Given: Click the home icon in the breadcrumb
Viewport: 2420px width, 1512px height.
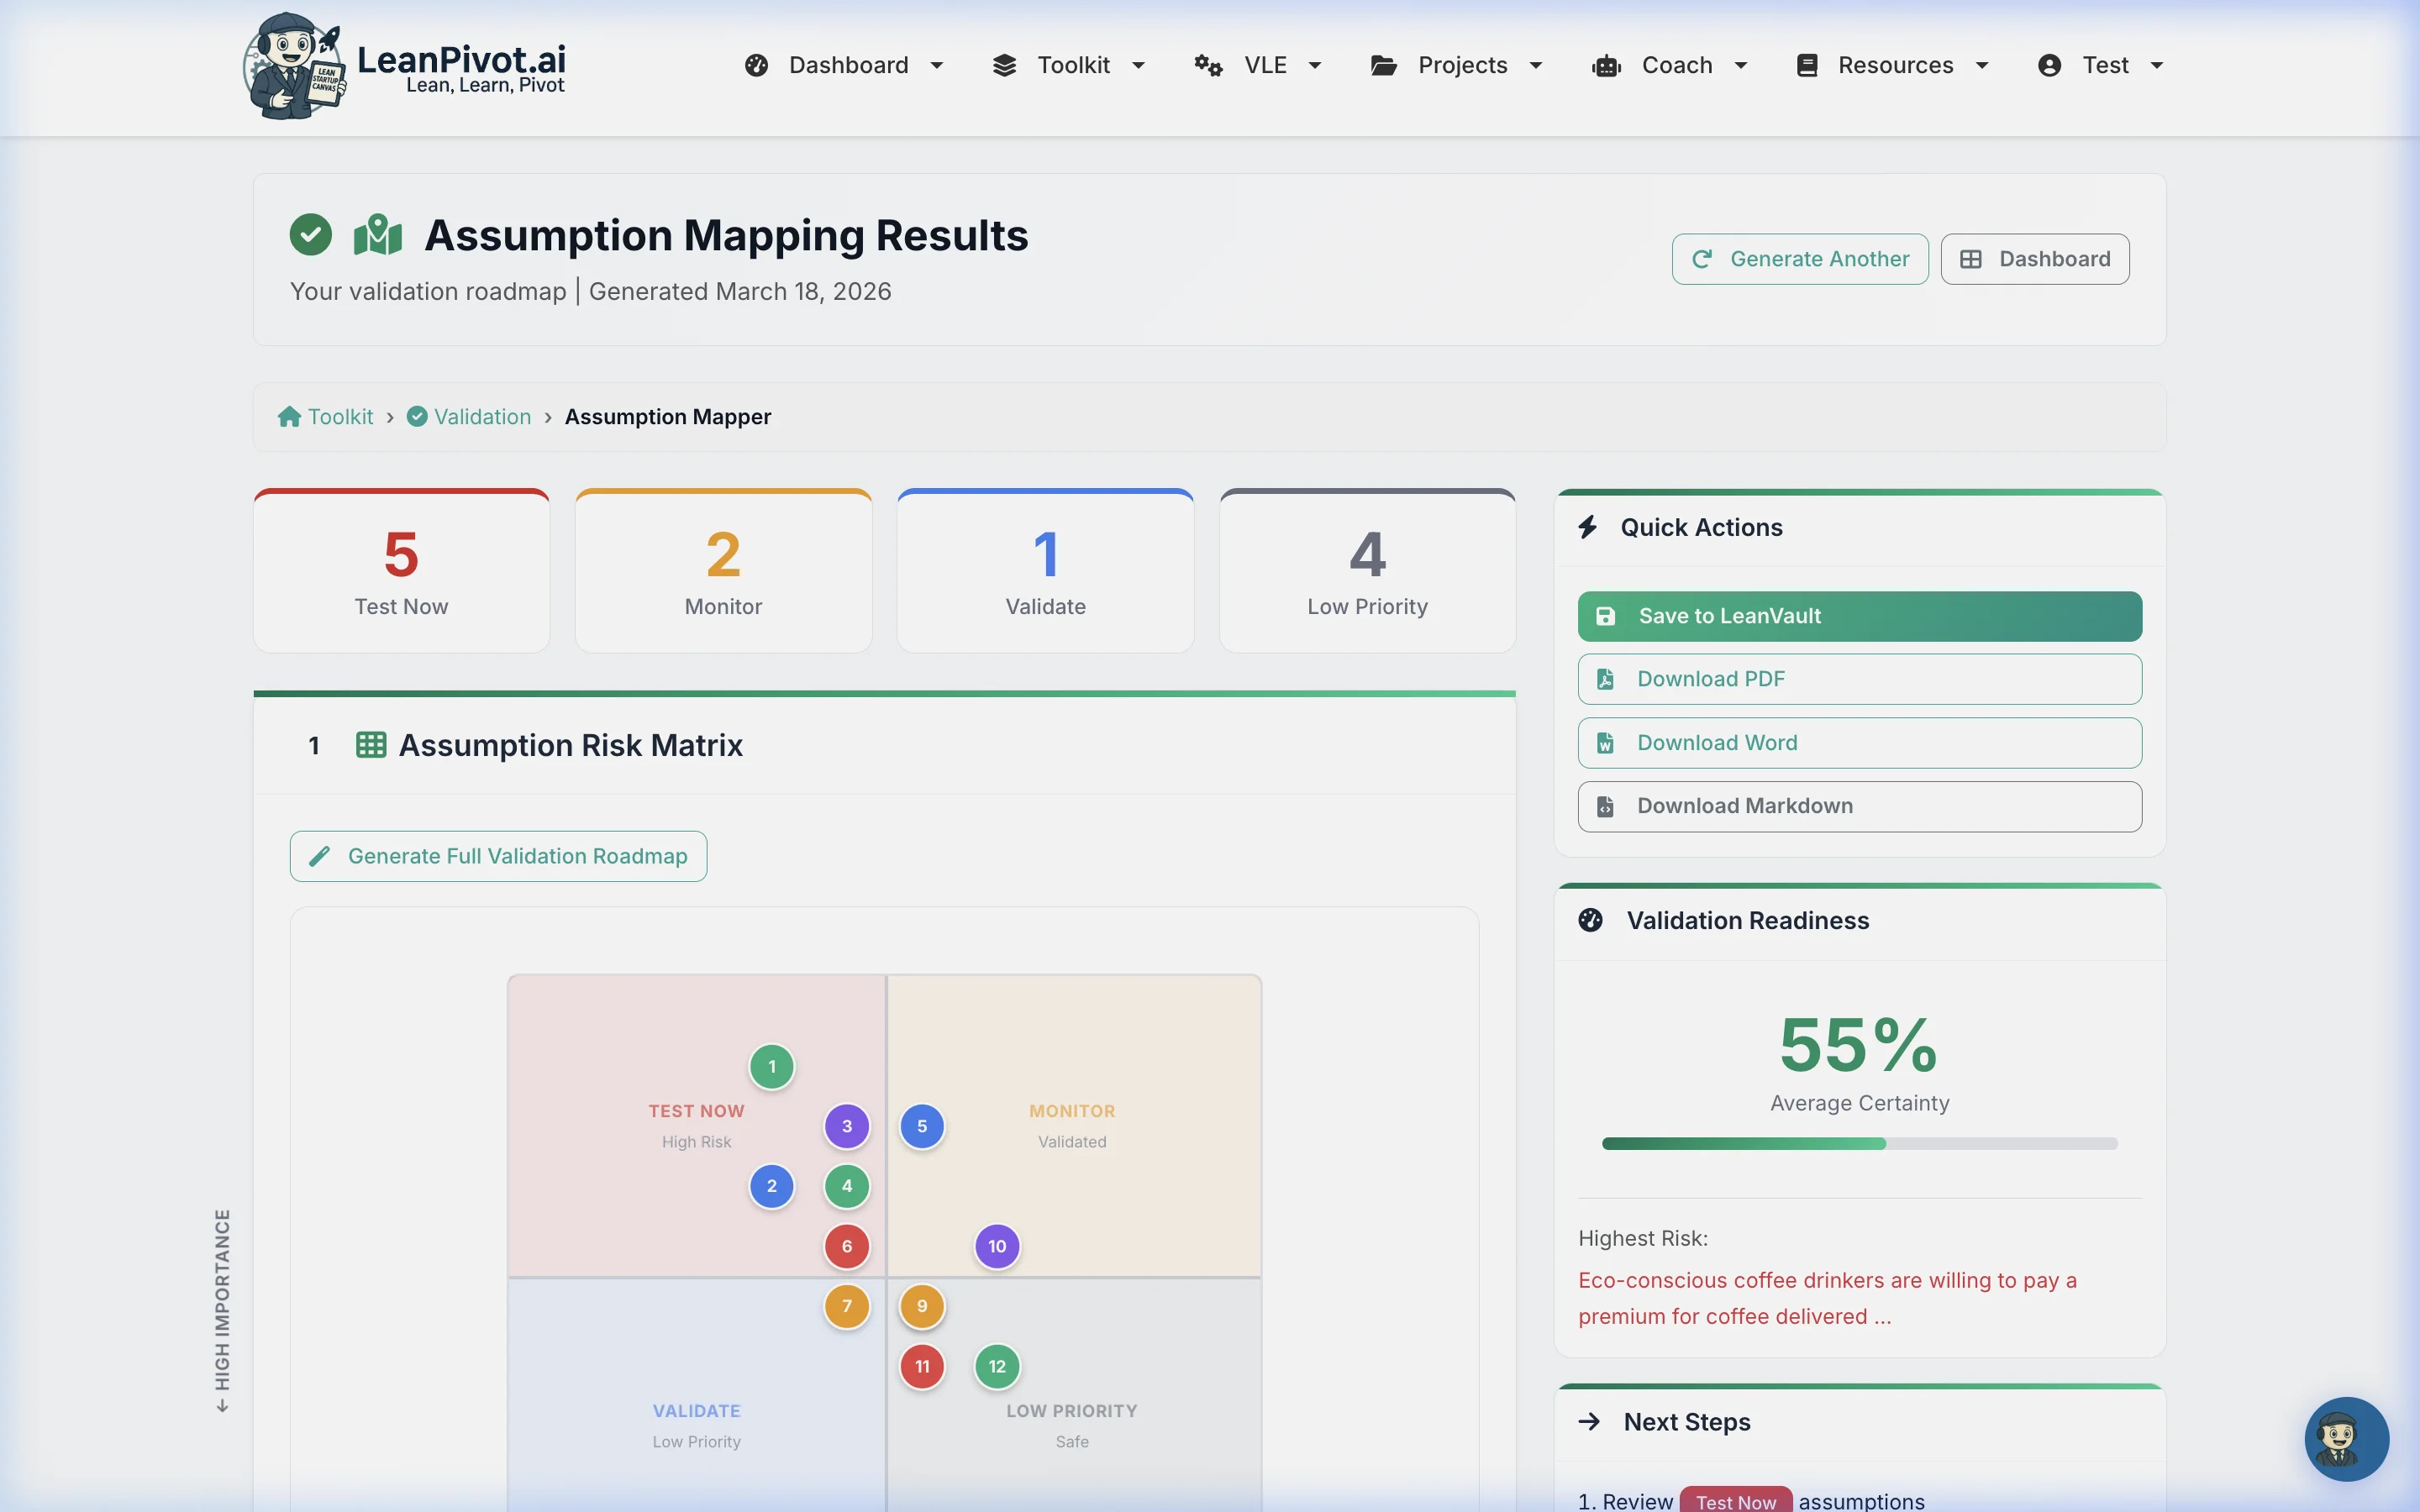Looking at the screenshot, I should click(x=289, y=416).
